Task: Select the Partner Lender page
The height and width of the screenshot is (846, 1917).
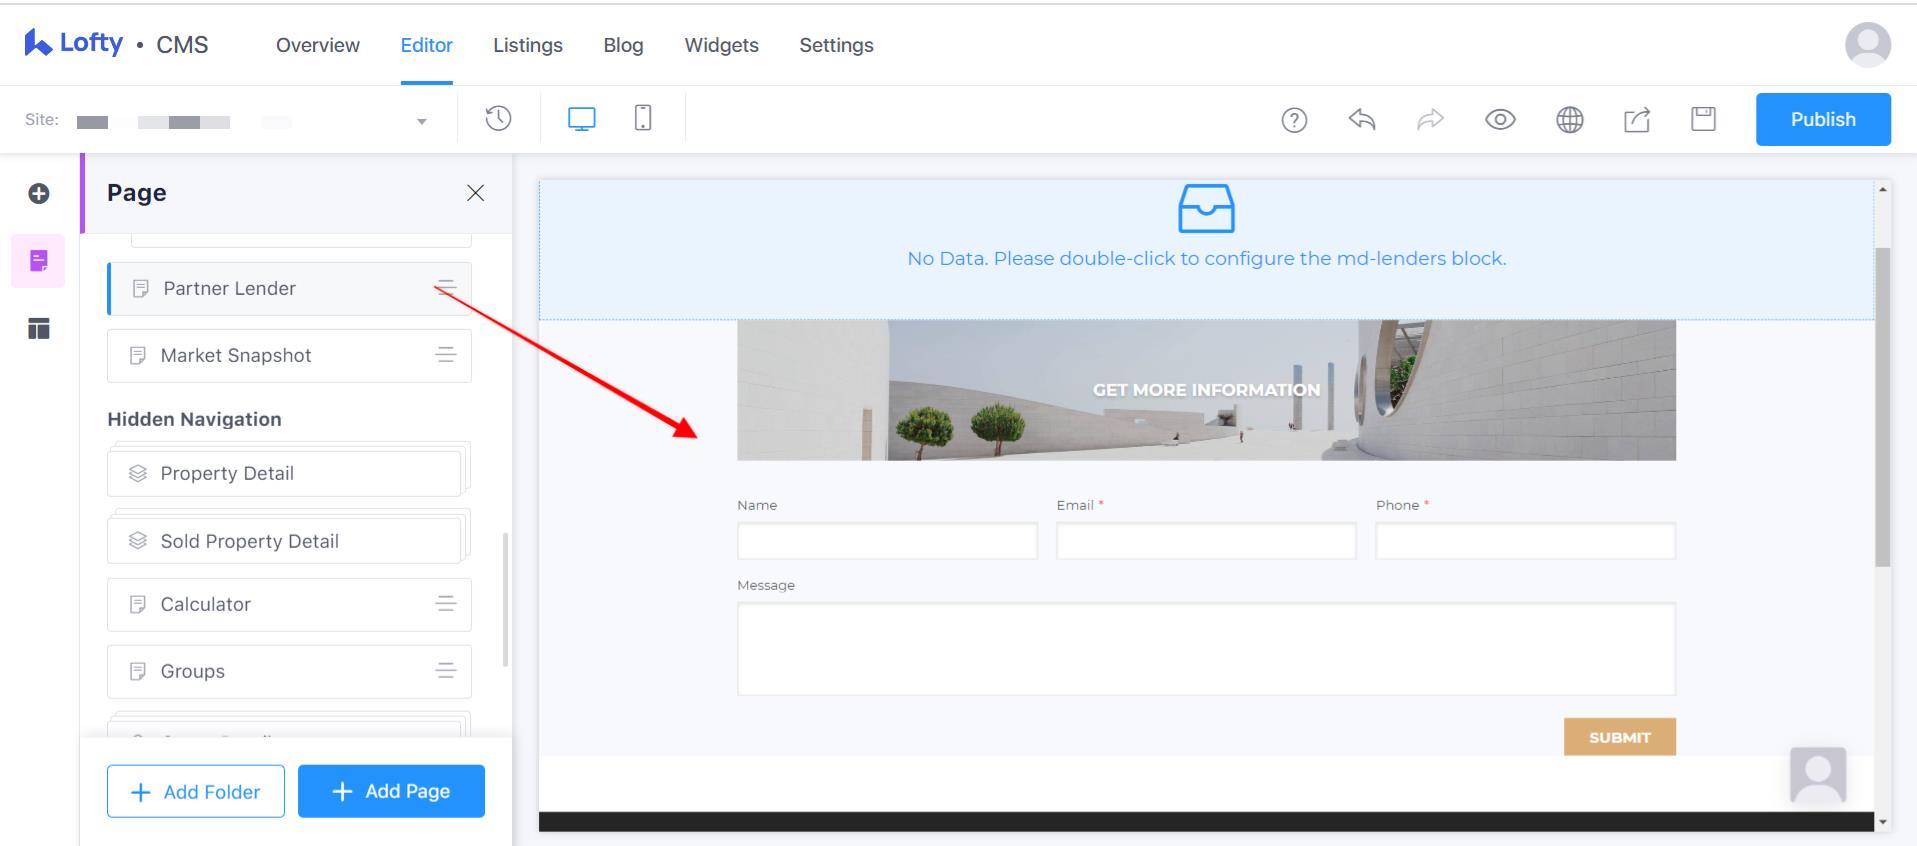Action: click(x=289, y=288)
